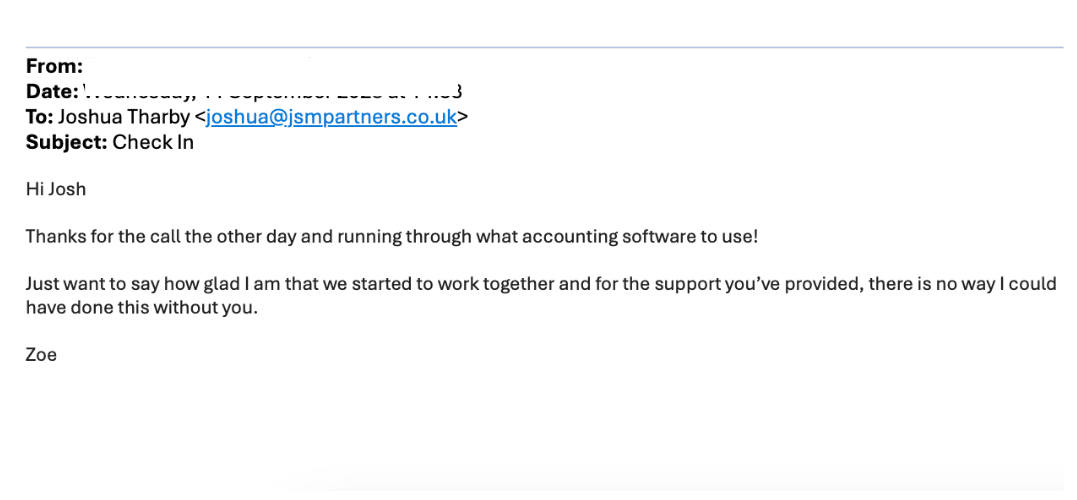Click the bold "Date:" header label
The image size is (1077, 500).
[52, 92]
